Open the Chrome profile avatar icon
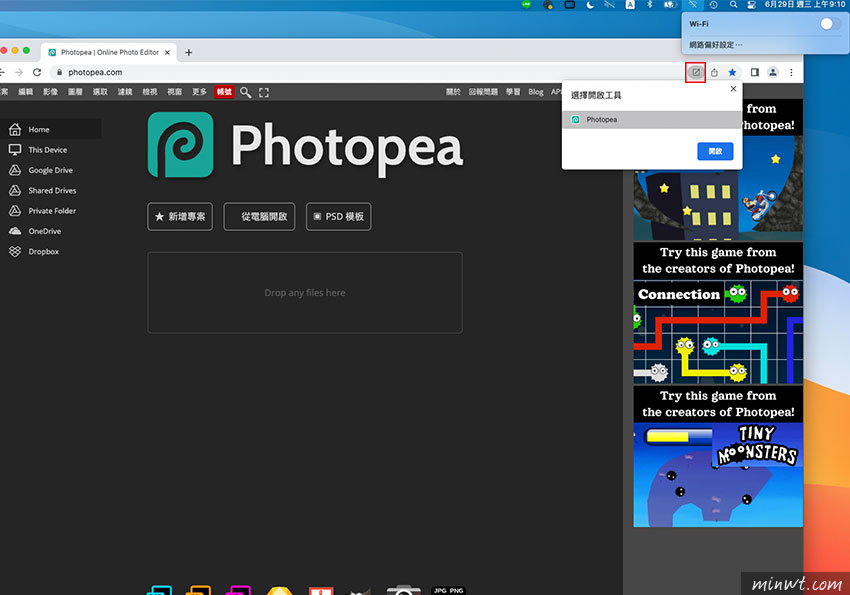 [773, 72]
